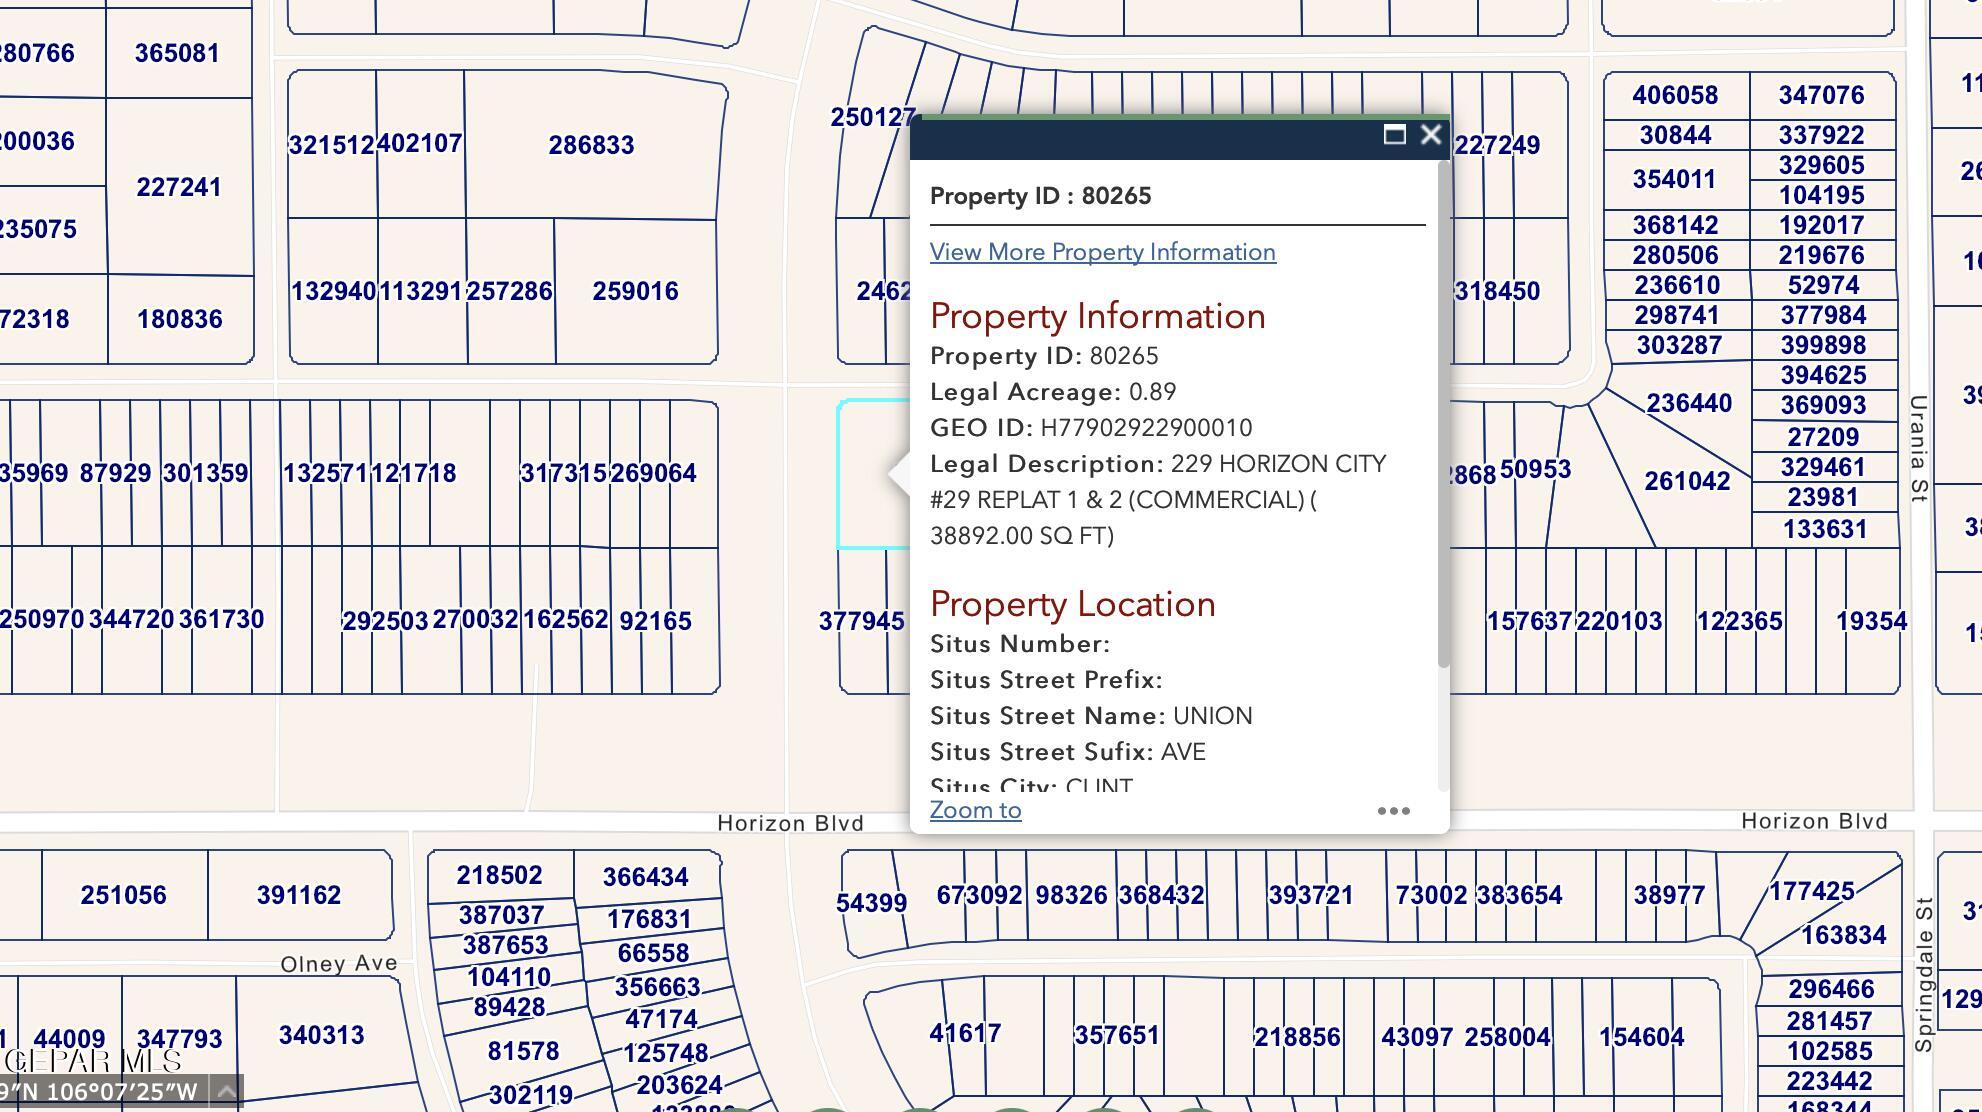The image size is (1982, 1112).
Task: Select parcel 286833 on the map
Action: [592, 146]
